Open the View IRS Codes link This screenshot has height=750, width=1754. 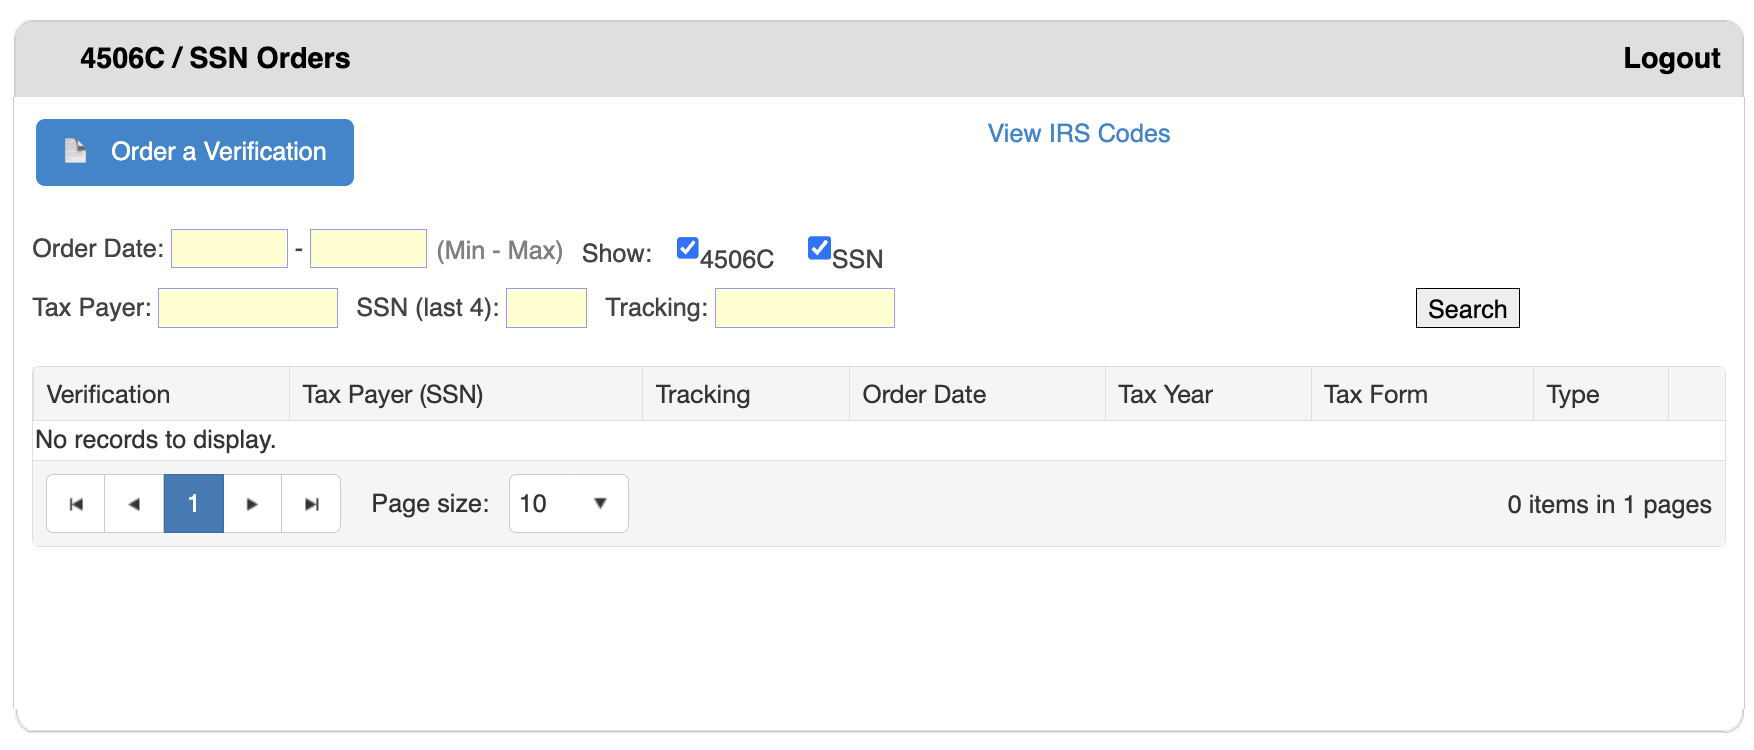(1078, 134)
